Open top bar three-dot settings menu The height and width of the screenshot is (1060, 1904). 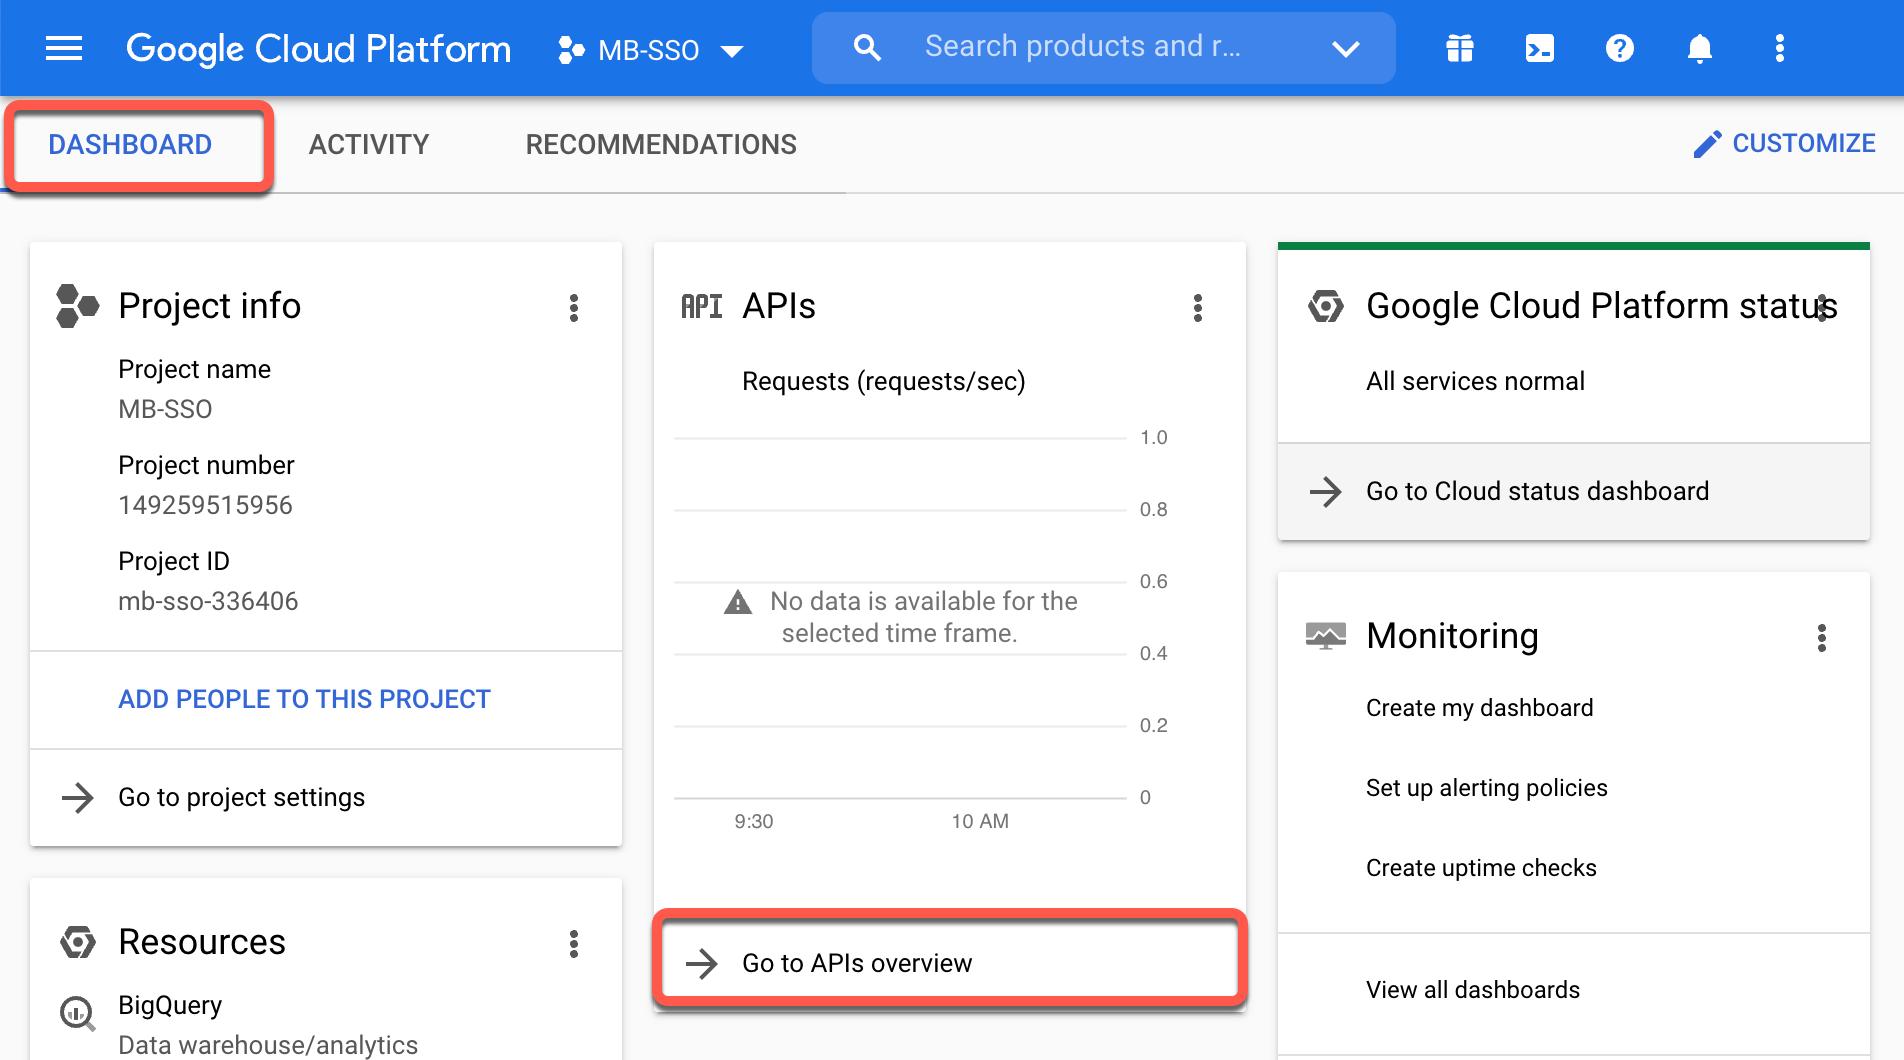click(1780, 48)
